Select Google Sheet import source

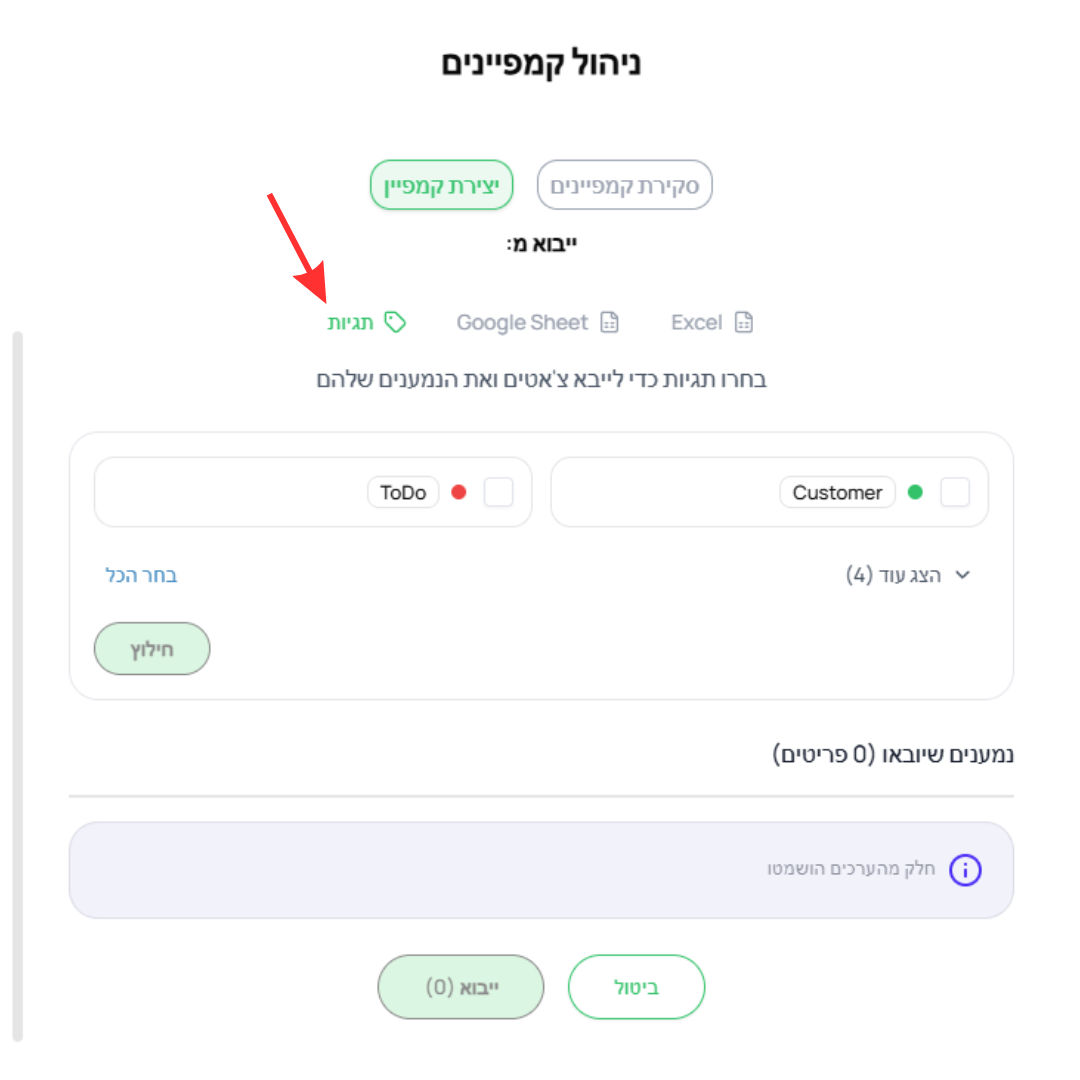[538, 322]
